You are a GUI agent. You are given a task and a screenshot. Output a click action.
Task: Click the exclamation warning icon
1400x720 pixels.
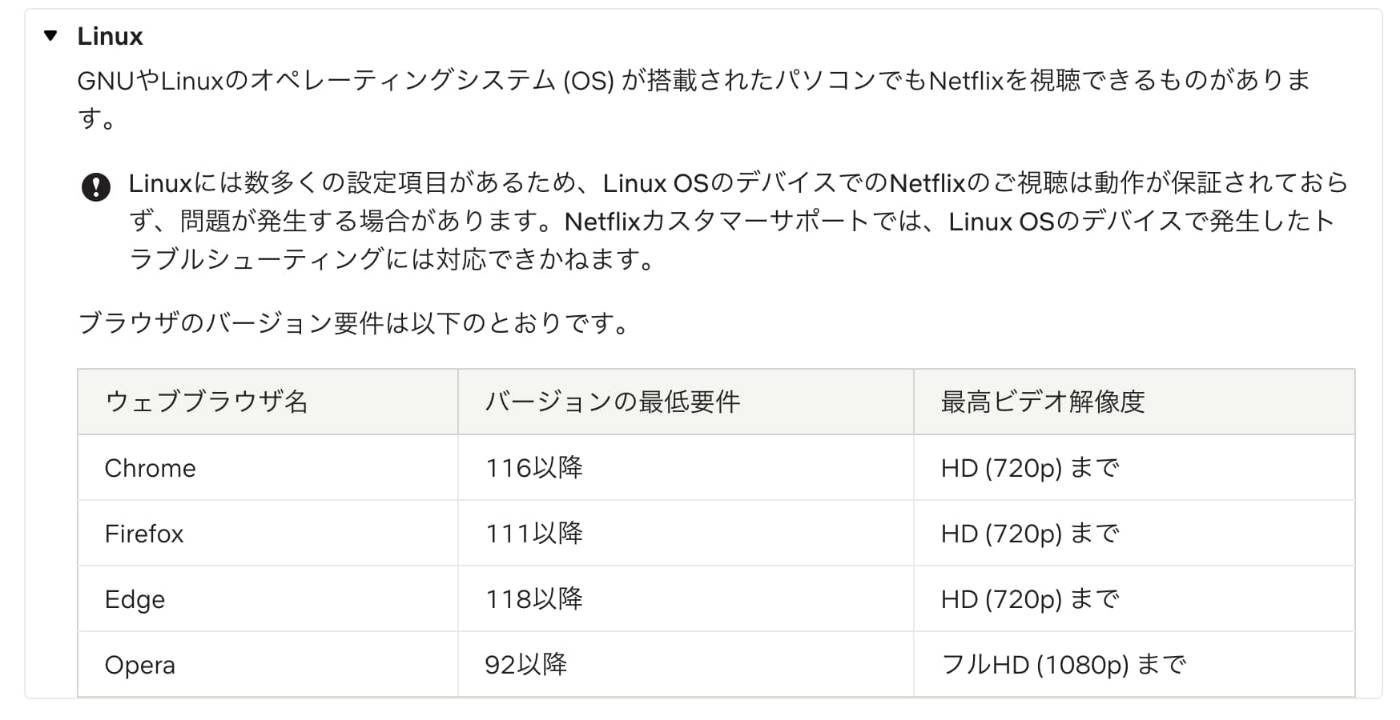pos(96,186)
